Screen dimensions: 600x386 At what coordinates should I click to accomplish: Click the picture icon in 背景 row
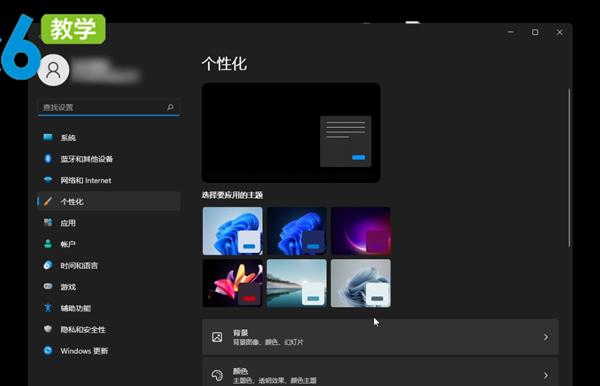click(x=217, y=337)
